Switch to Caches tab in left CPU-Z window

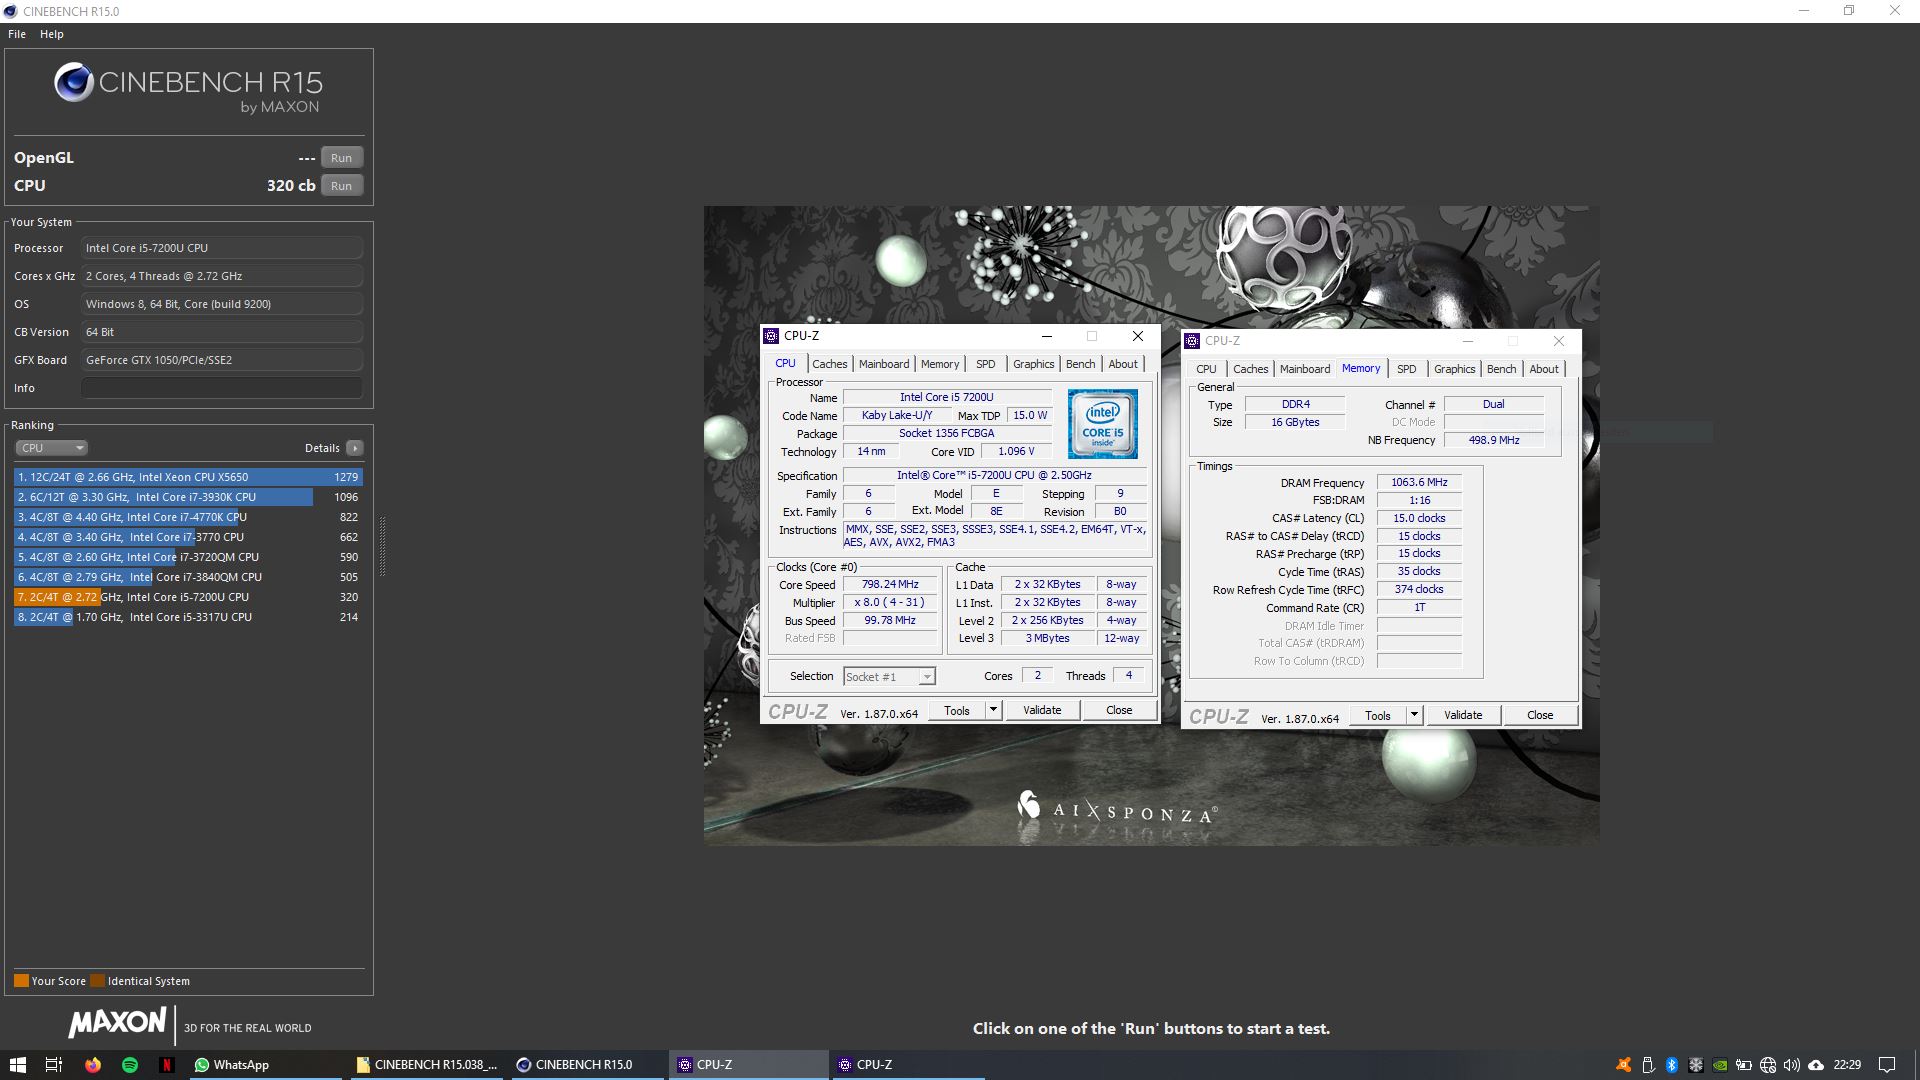(x=829, y=364)
